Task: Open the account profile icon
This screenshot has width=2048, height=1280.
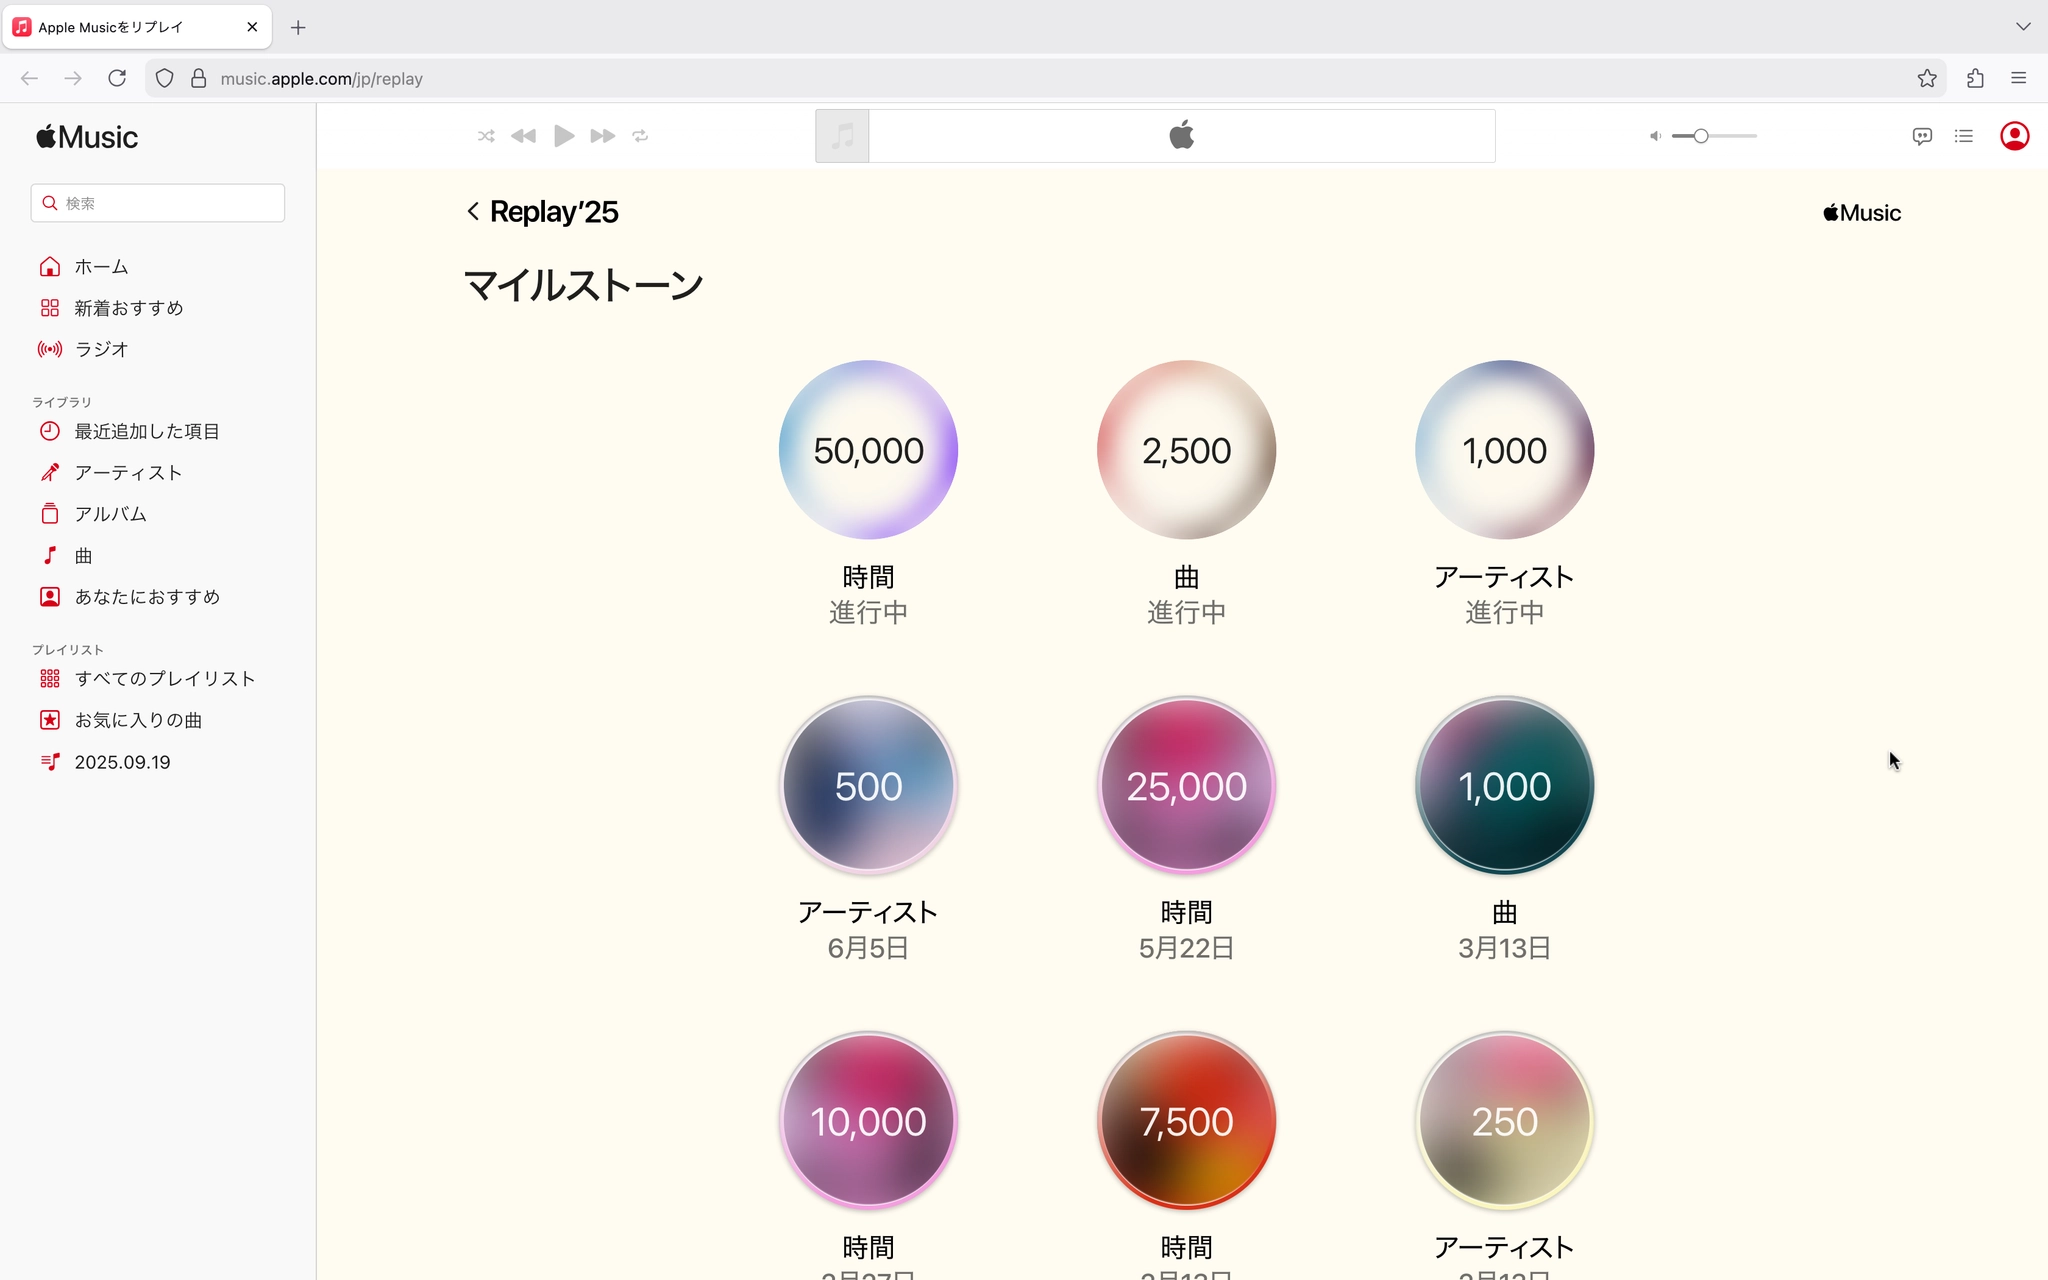Action: pyautogui.click(x=2014, y=136)
